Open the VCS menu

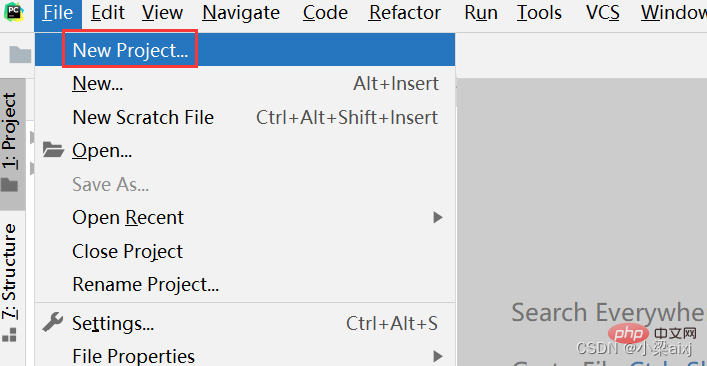603,13
